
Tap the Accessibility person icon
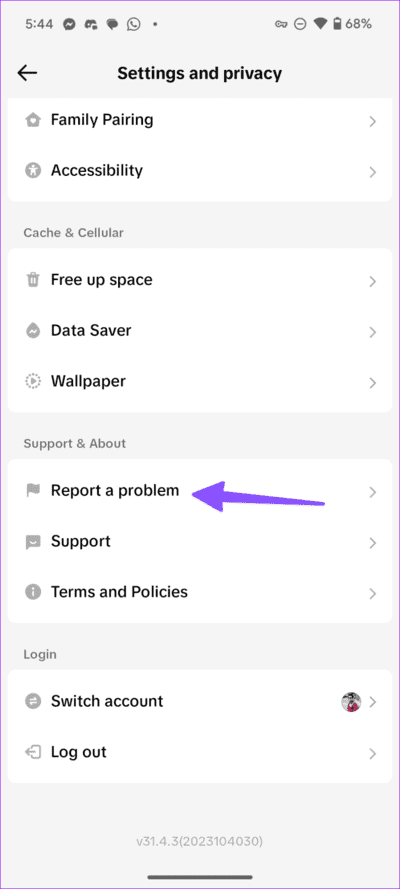click(33, 171)
